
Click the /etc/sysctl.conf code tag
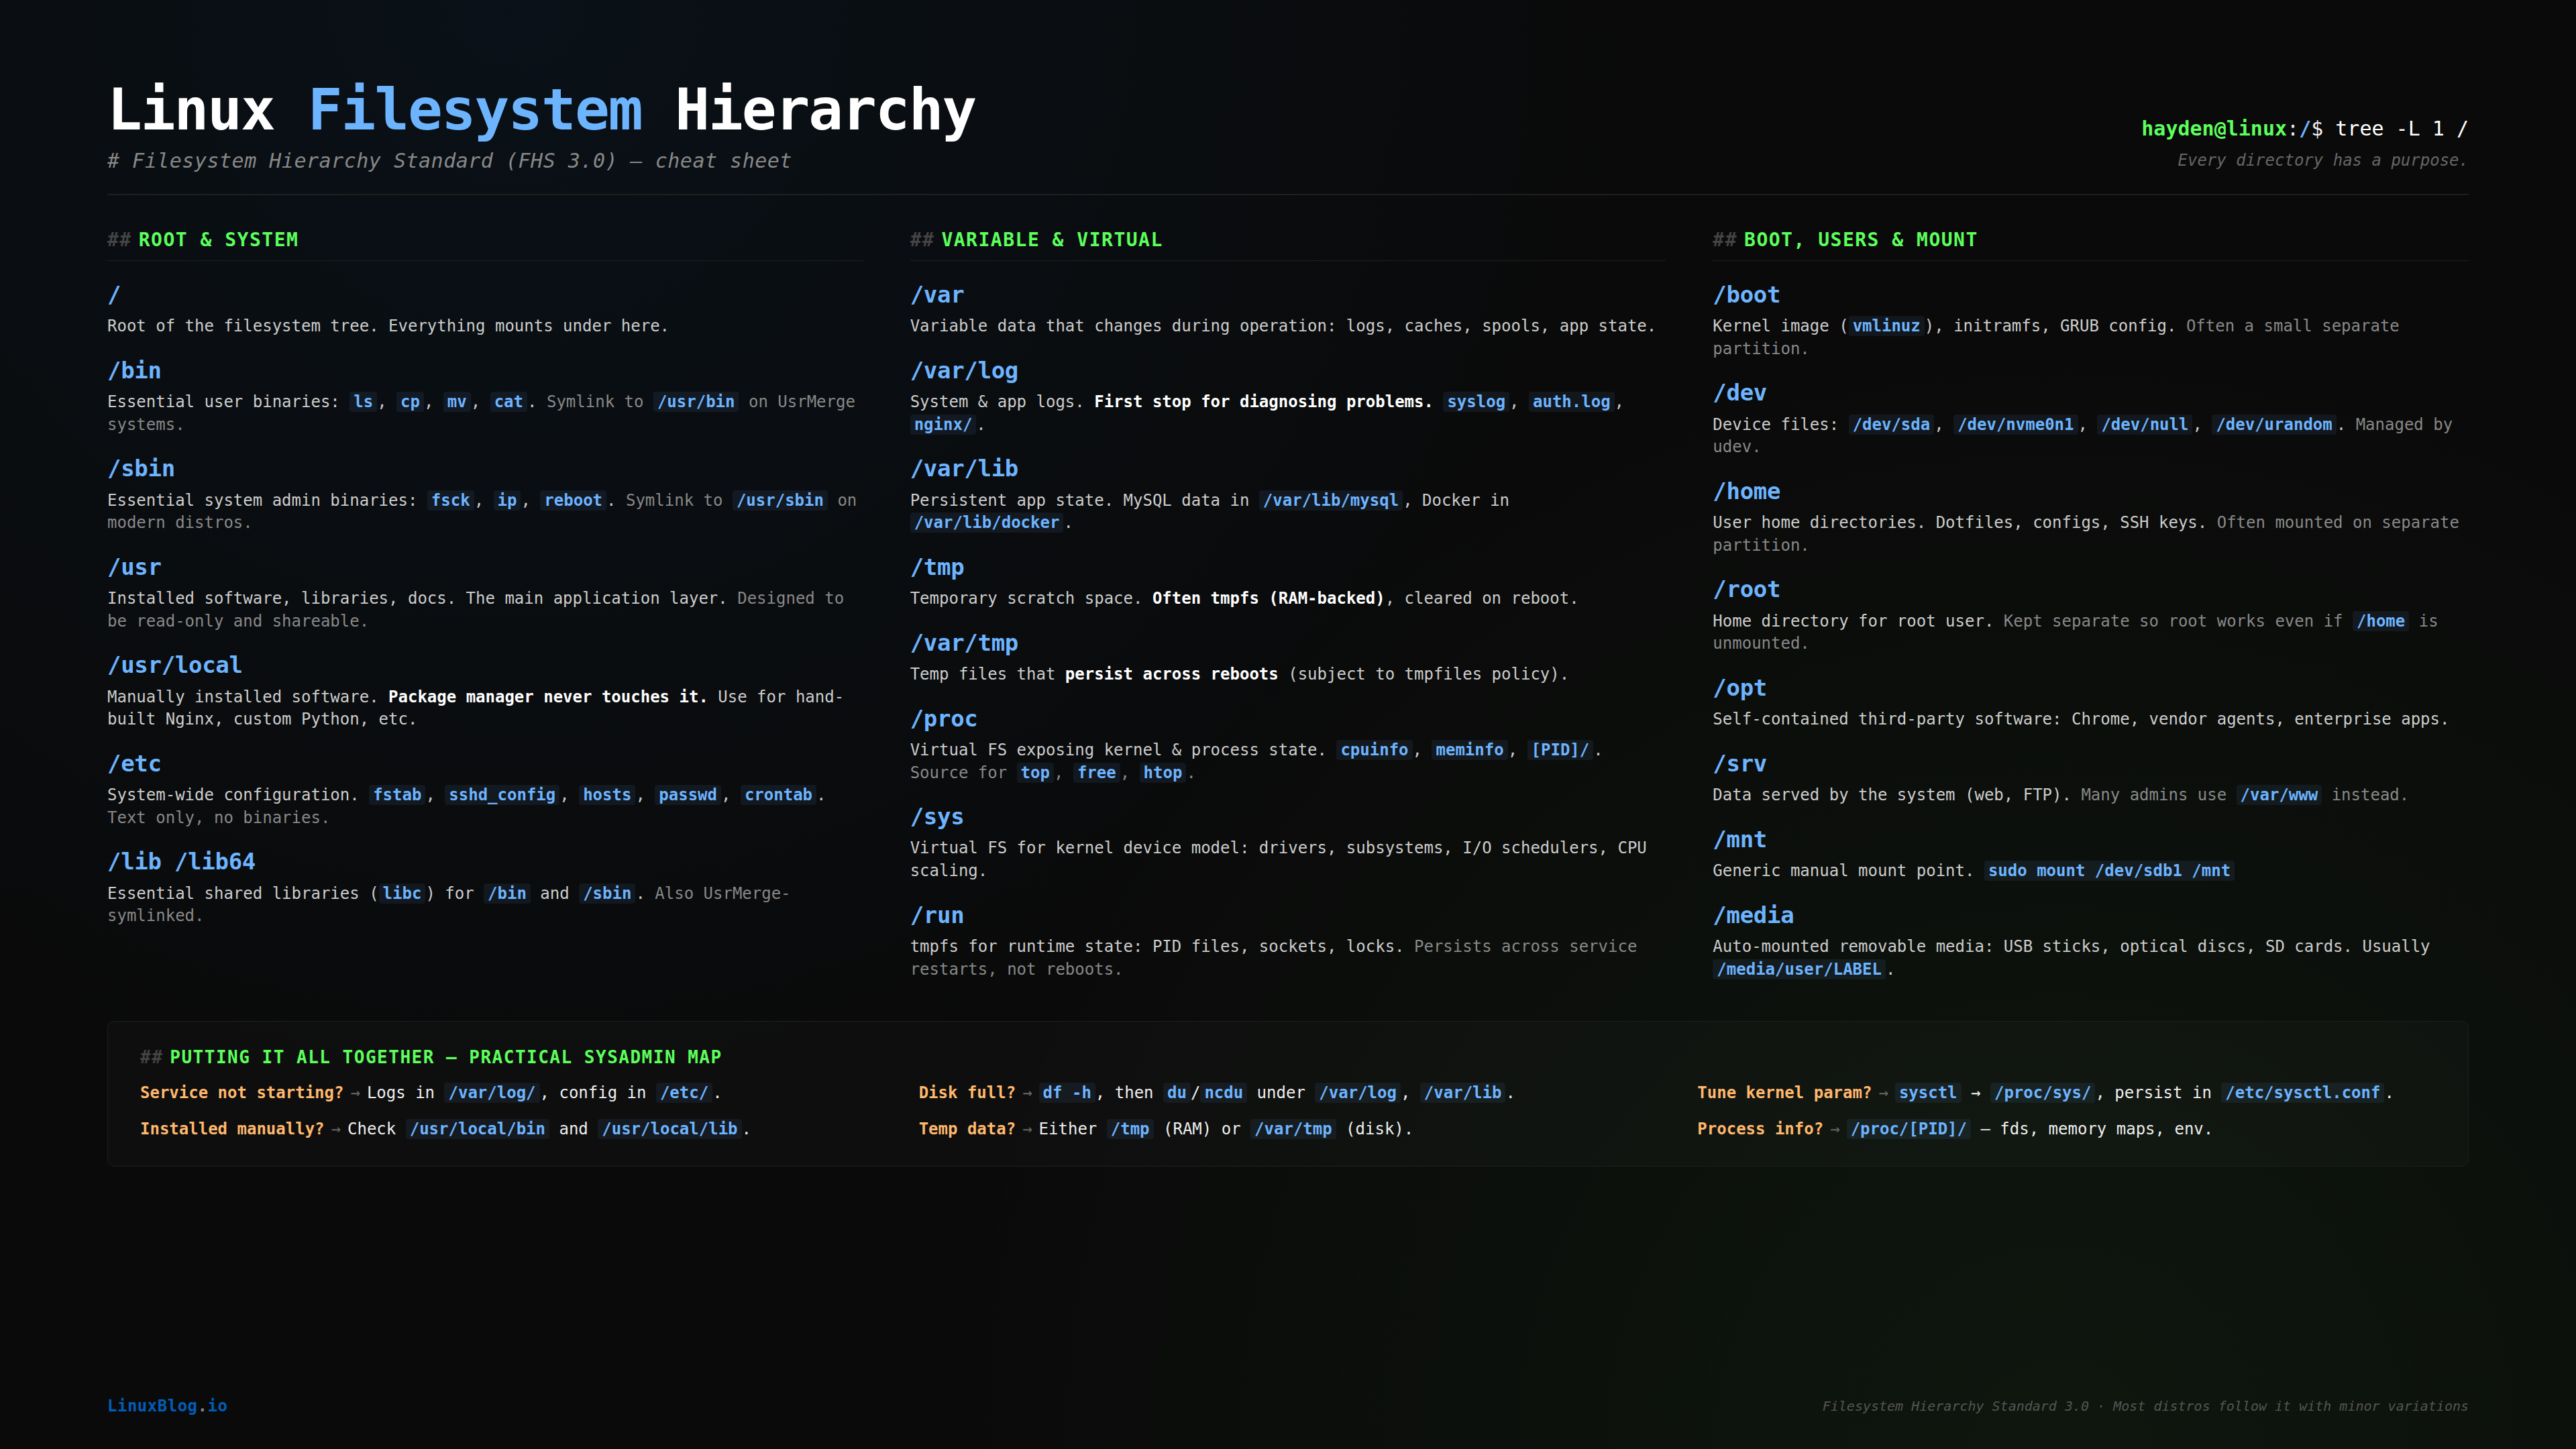click(2302, 1092)
